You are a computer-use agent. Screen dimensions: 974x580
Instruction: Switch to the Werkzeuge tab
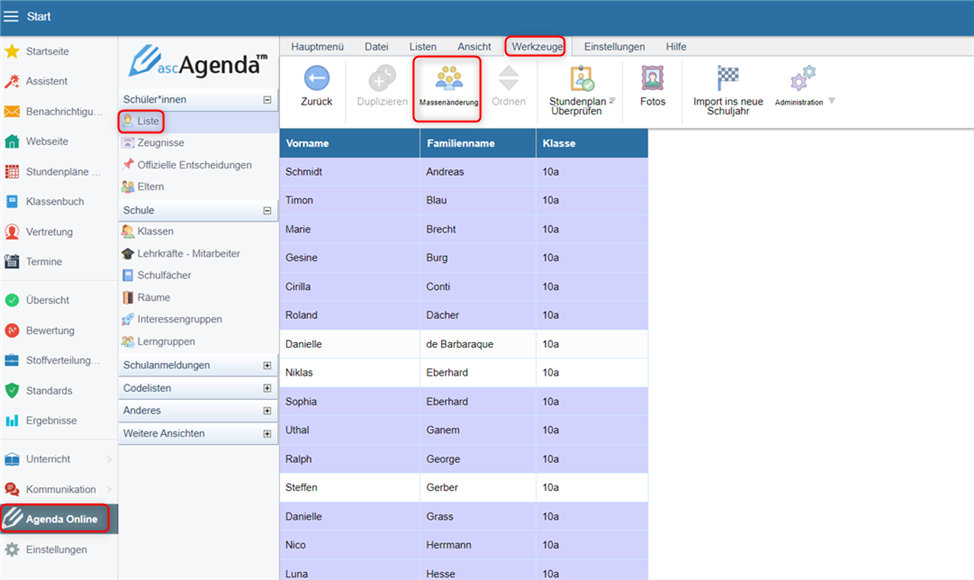537,47
